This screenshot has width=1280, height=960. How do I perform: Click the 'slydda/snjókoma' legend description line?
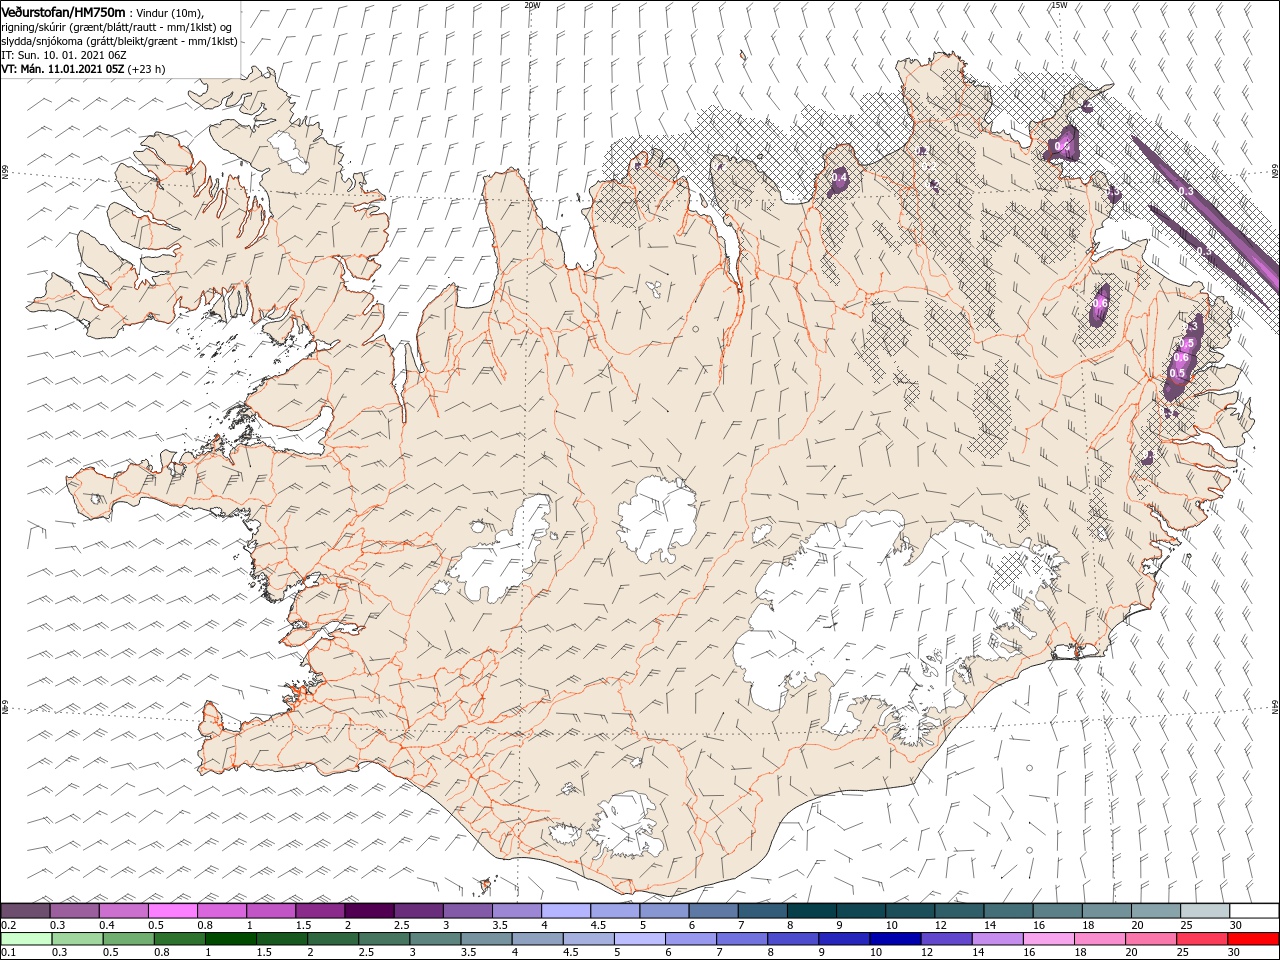point(120,41)
